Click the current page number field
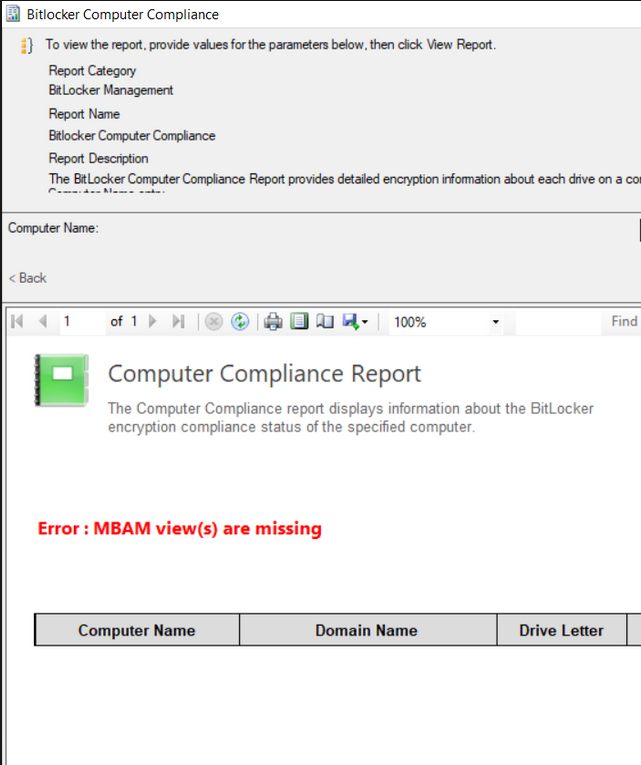 [x=82, y=322]
